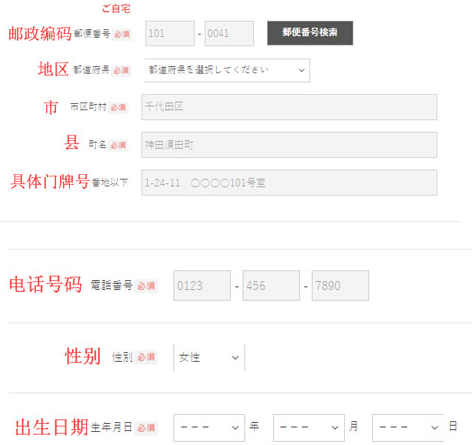Click the phone number field showing 7890
The image size is (472, 445).
(340, 286)
